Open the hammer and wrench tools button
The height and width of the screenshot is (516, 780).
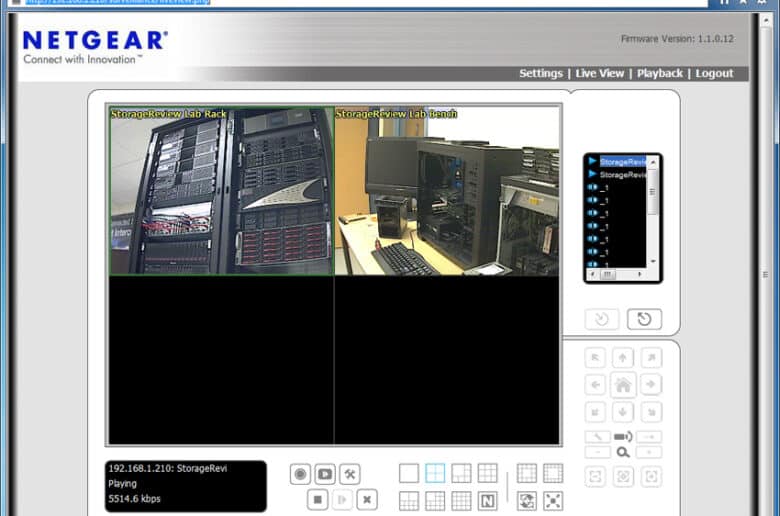(350, 474)
